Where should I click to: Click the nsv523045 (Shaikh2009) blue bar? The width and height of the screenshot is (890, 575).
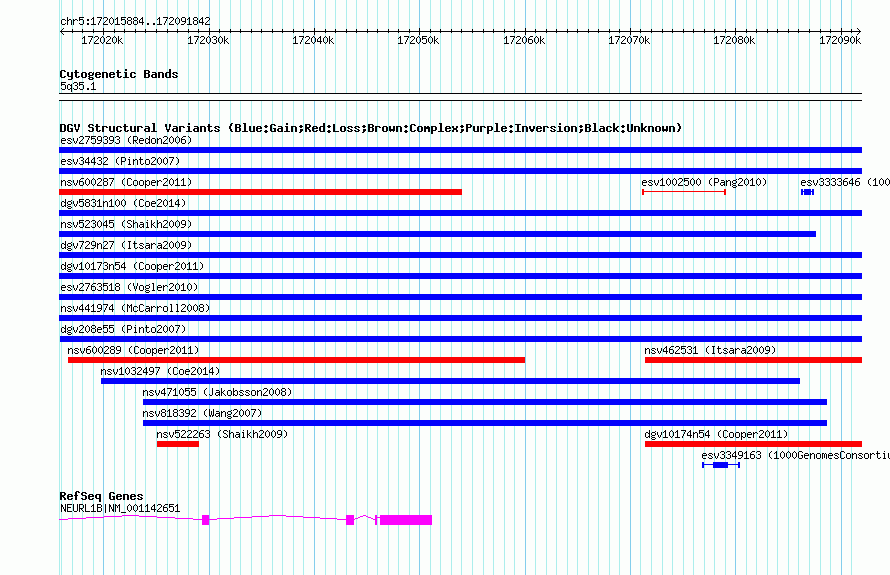tap(438, 234)
